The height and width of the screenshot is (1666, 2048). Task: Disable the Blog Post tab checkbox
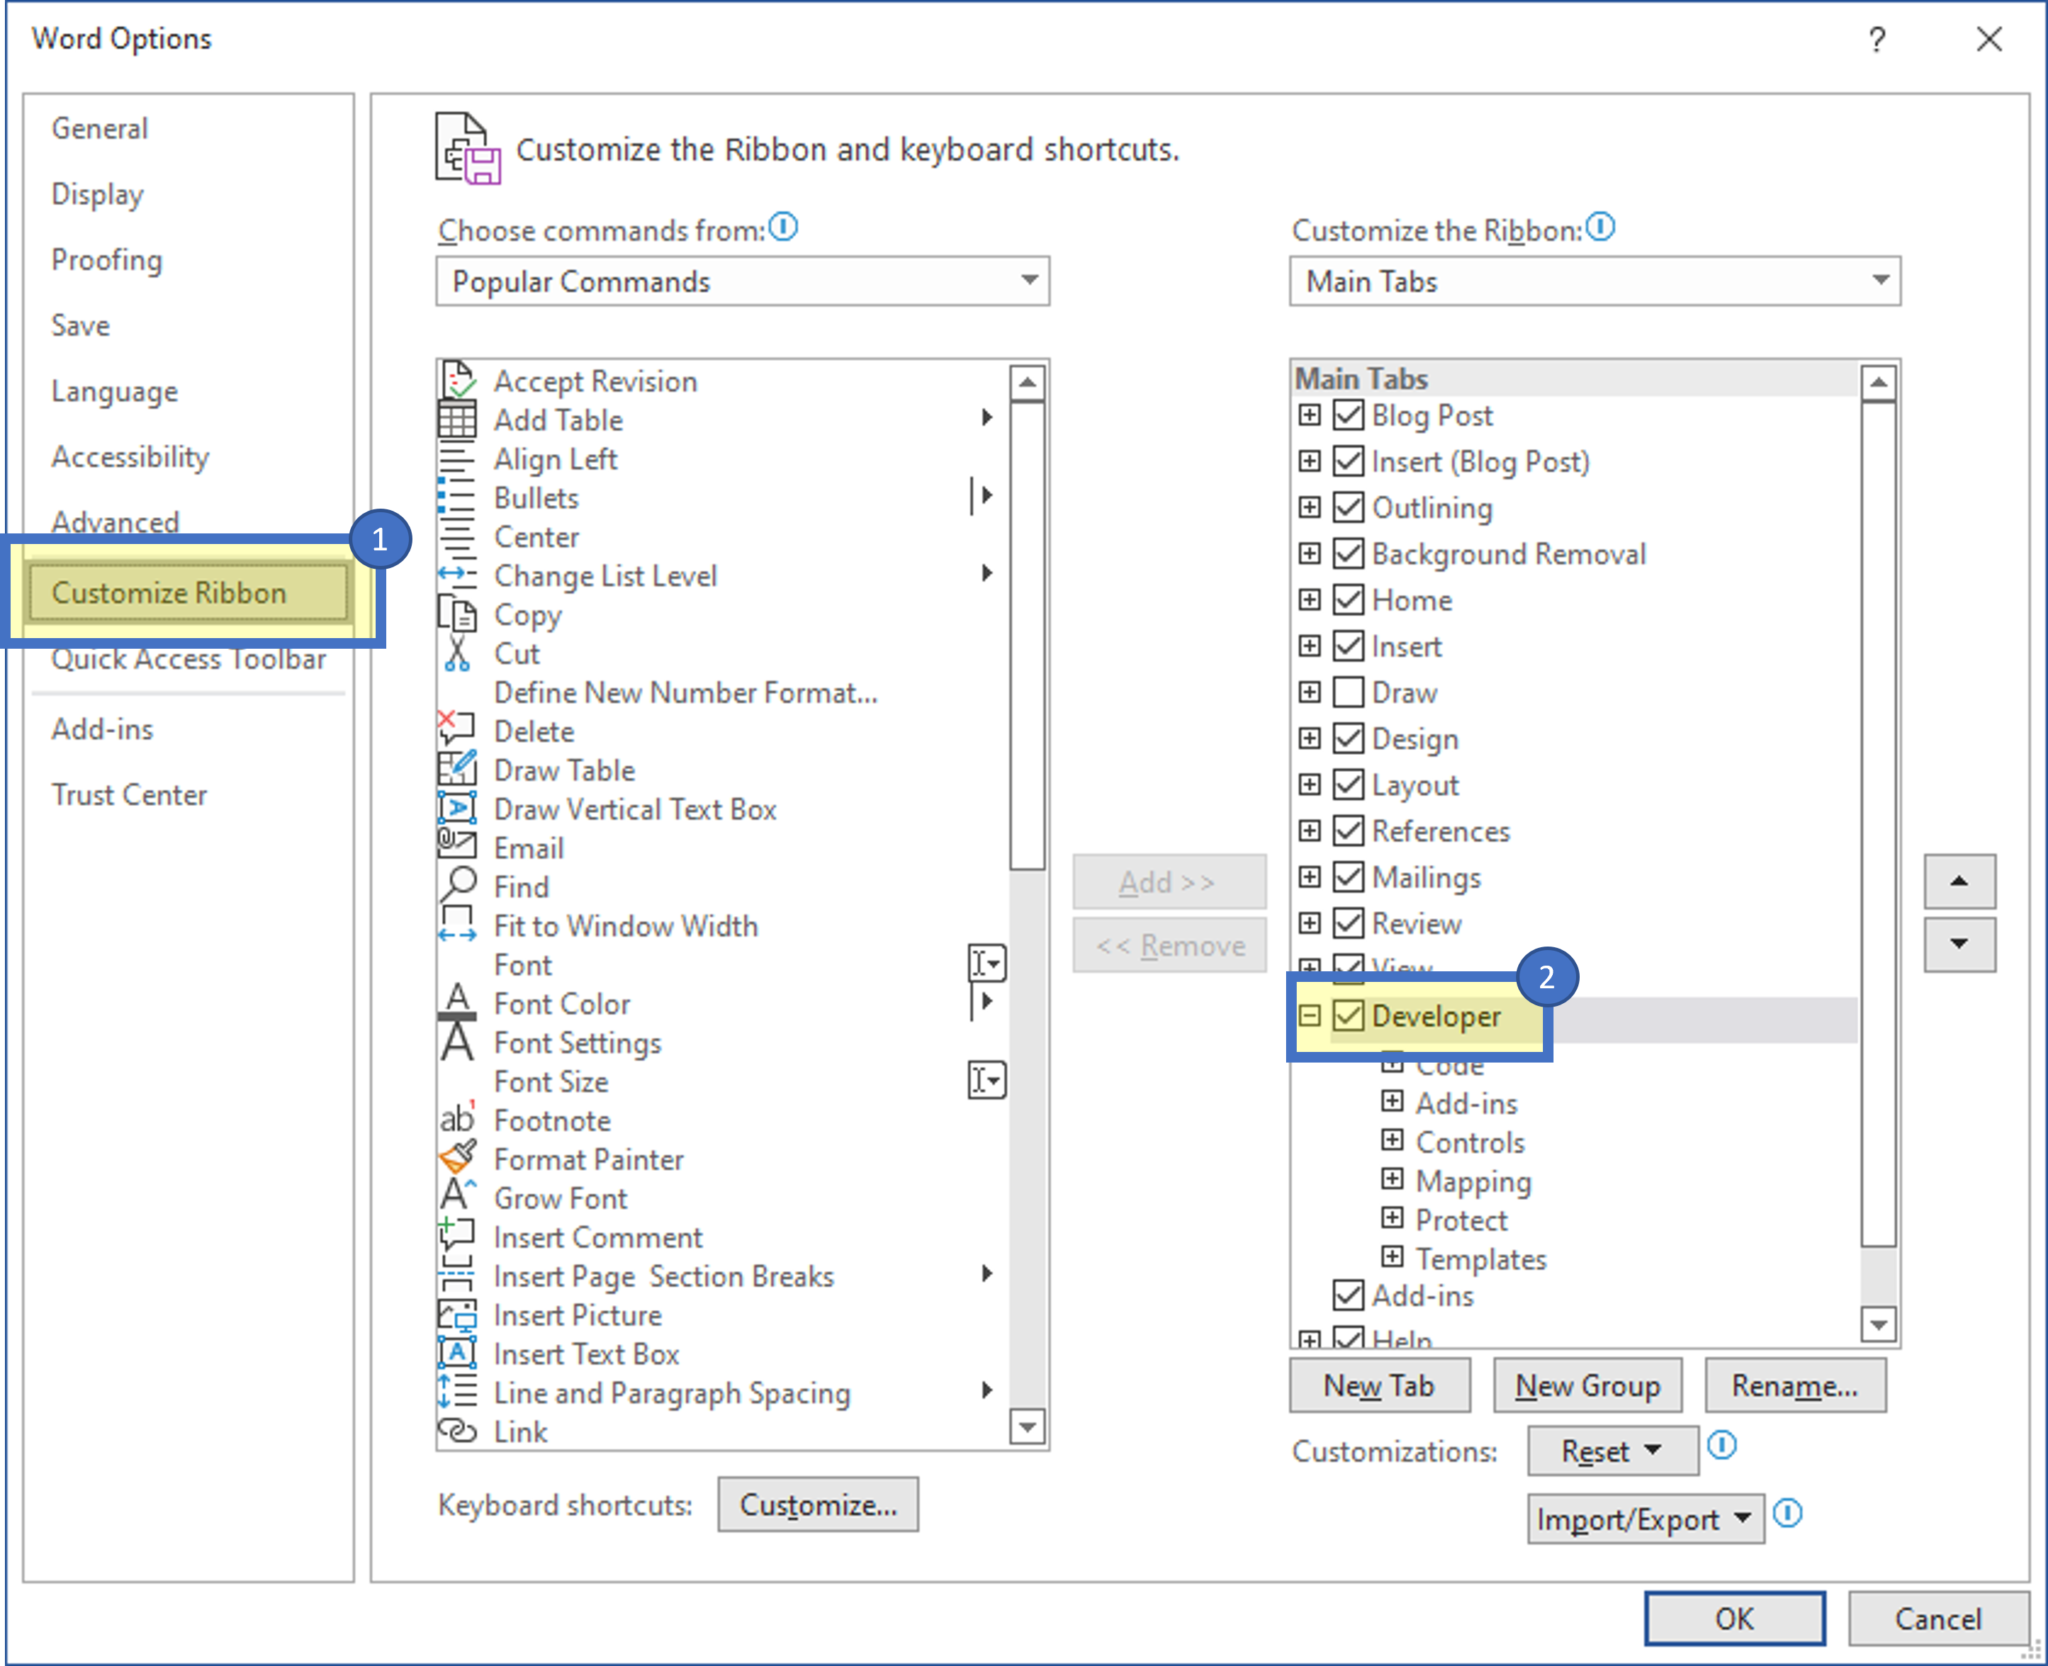coord(1348,415)
